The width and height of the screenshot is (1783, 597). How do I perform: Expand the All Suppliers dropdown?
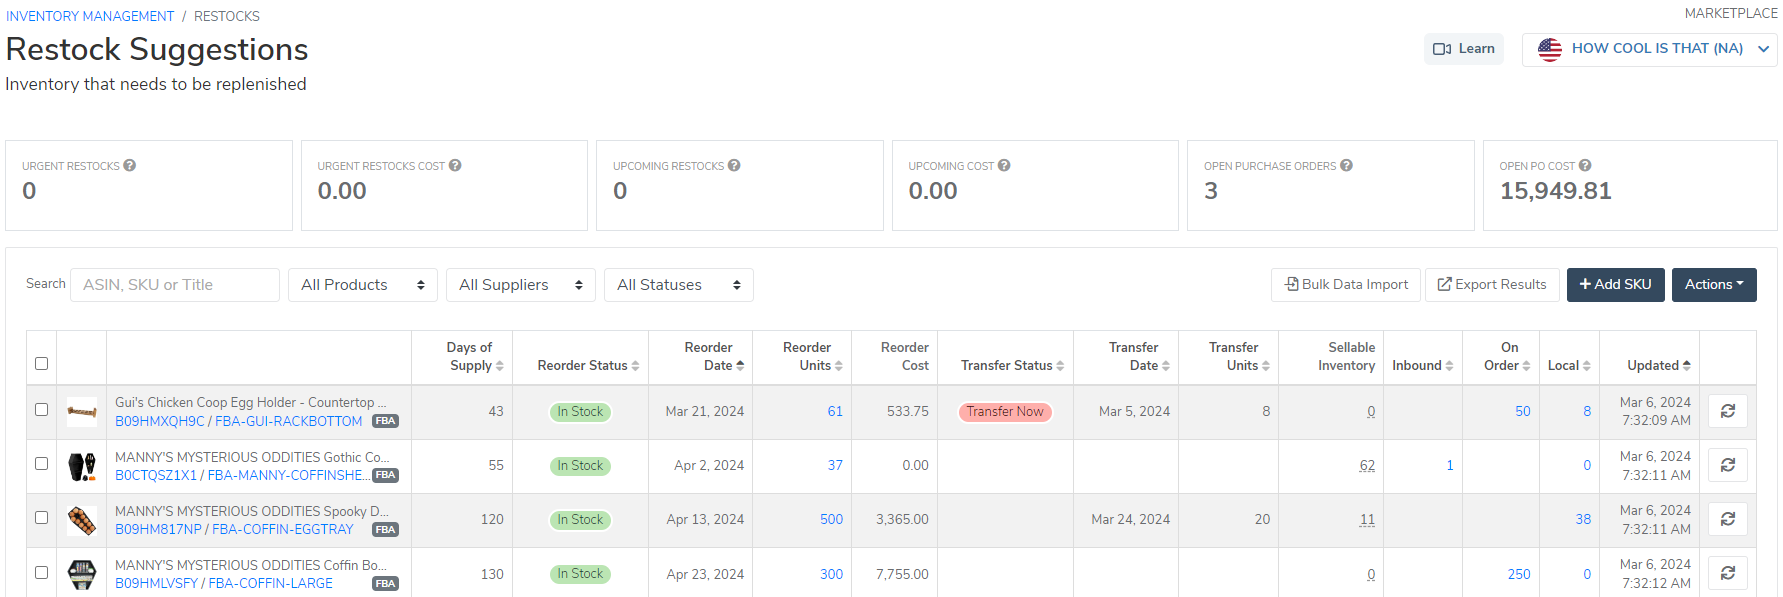520,285
